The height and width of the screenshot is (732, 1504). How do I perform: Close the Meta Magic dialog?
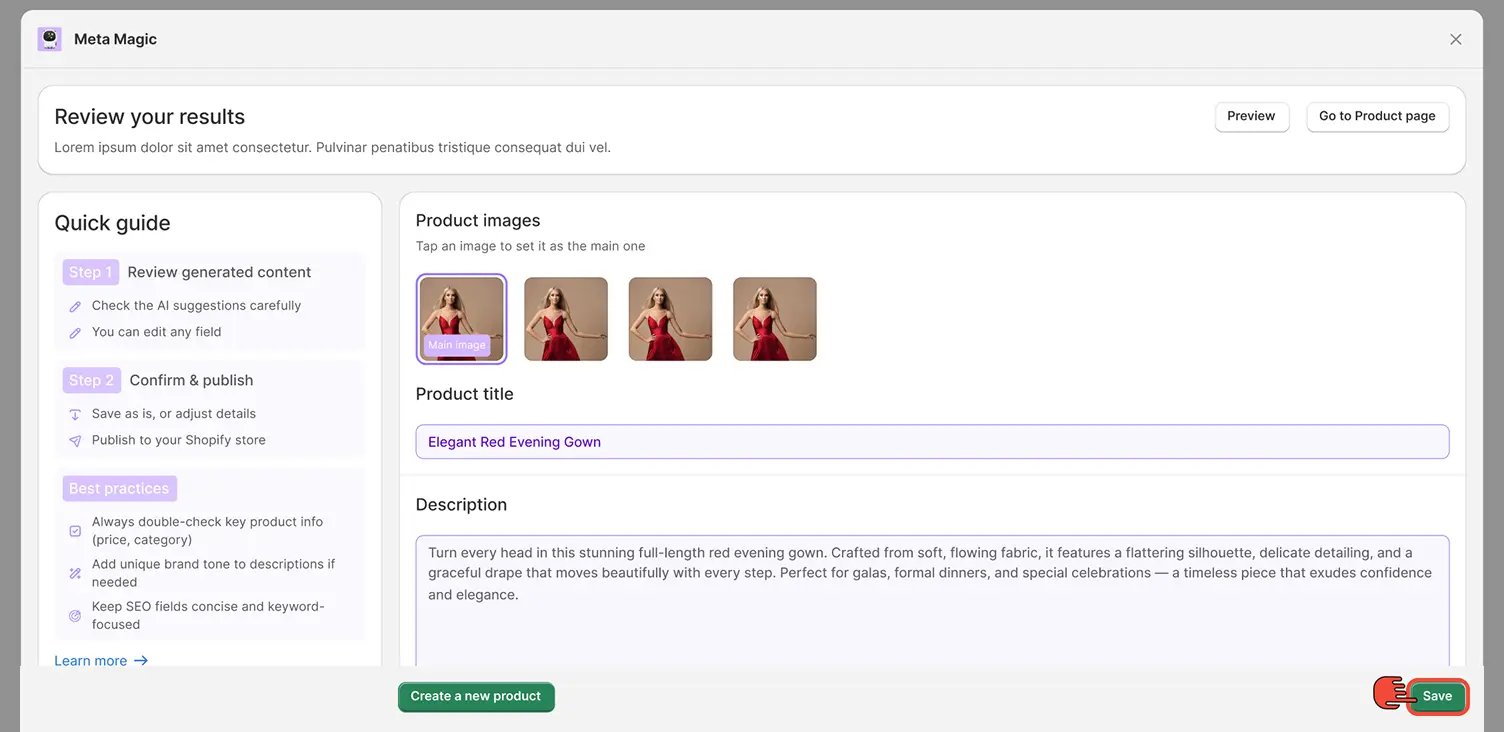point(1455,39)
